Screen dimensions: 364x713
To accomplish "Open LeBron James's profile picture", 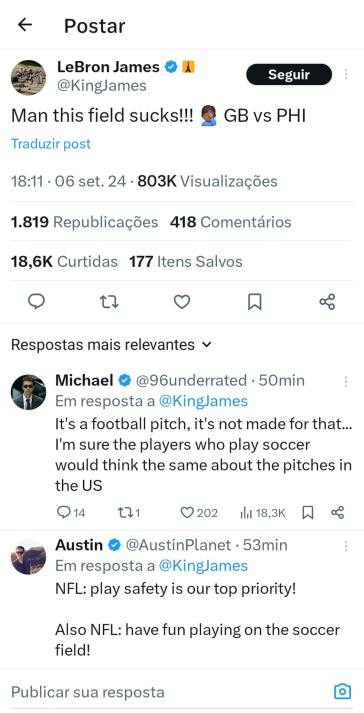I will click(x=28, y=78).
